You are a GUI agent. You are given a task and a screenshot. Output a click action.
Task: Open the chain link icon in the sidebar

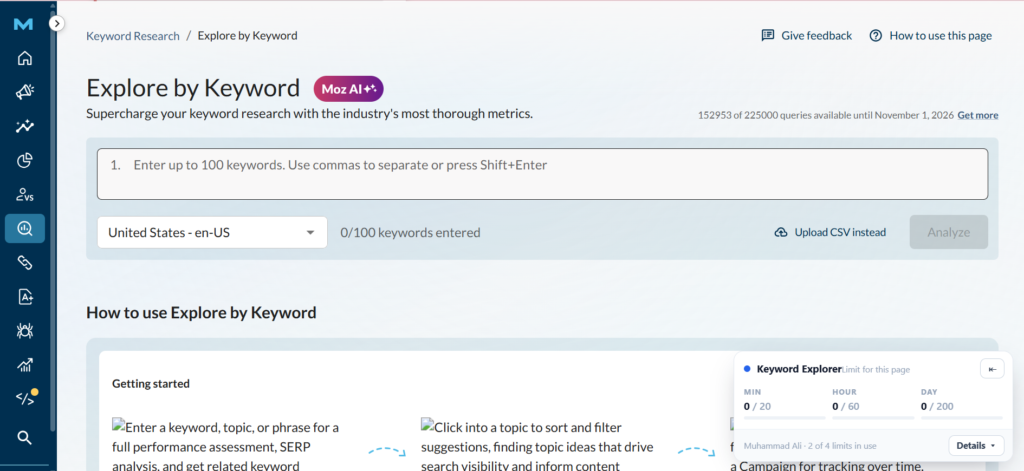coord(25,263)
